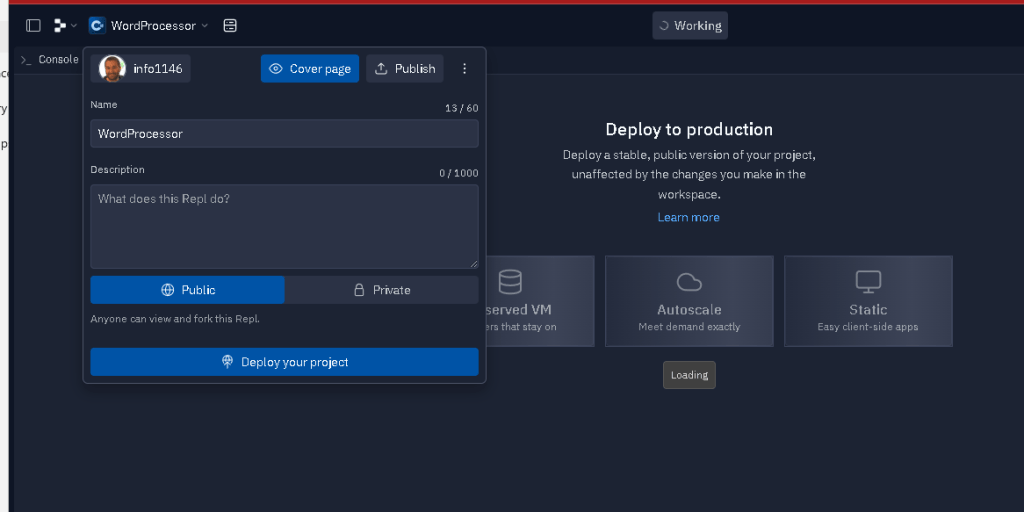
Task: Open the three-dot more options menu
Action: (x=464, y=69)
